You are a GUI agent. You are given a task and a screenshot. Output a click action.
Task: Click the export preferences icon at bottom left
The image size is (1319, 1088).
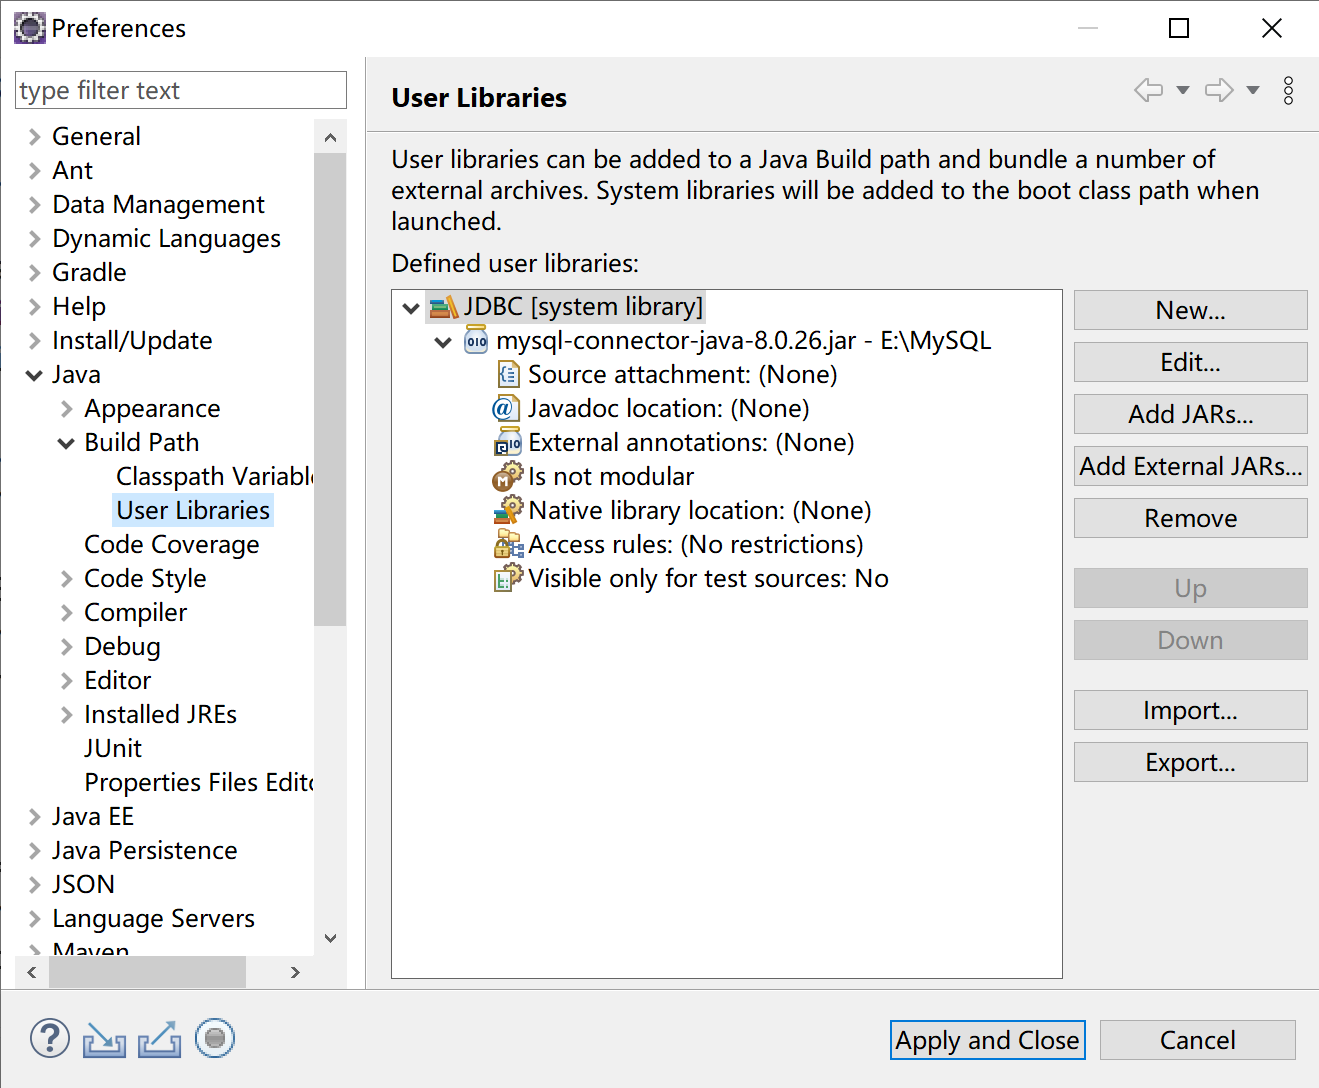tap(160, 1039)
